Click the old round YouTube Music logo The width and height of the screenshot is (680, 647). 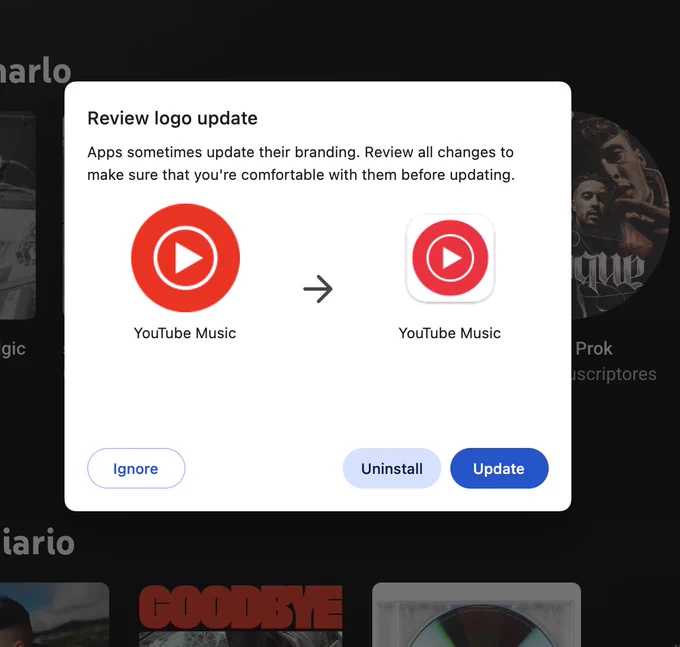pyautogui.click(x=185, y=258)
